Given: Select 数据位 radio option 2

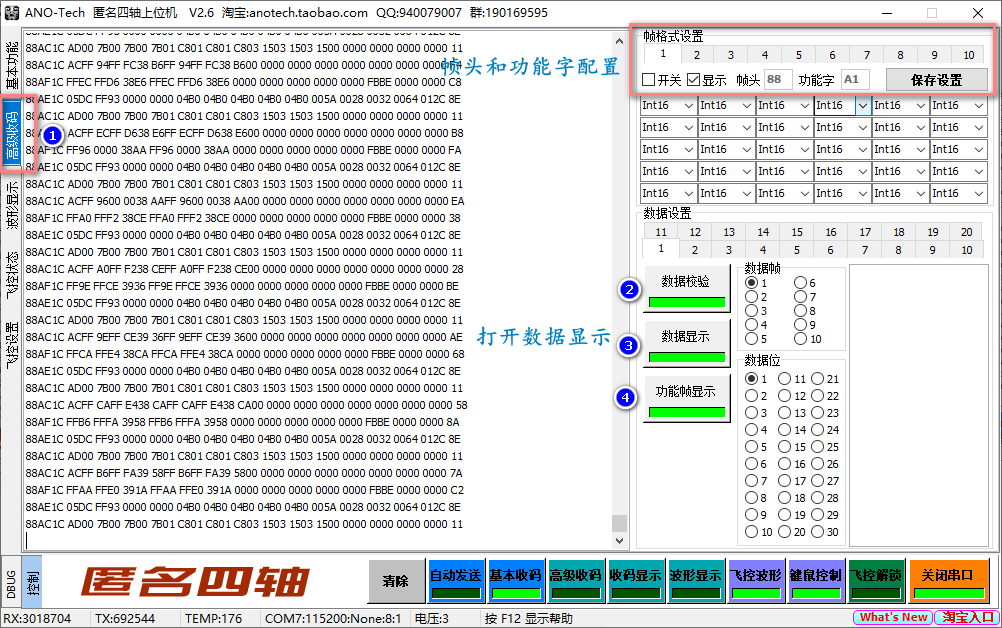Looking at the screenshot, I should 752,396.
